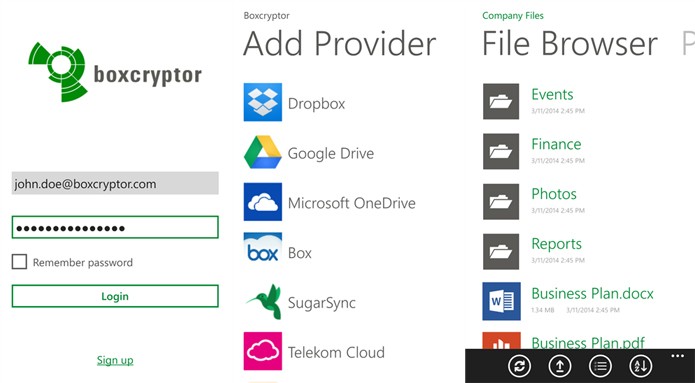Click the Company Files title

[513, 16]
